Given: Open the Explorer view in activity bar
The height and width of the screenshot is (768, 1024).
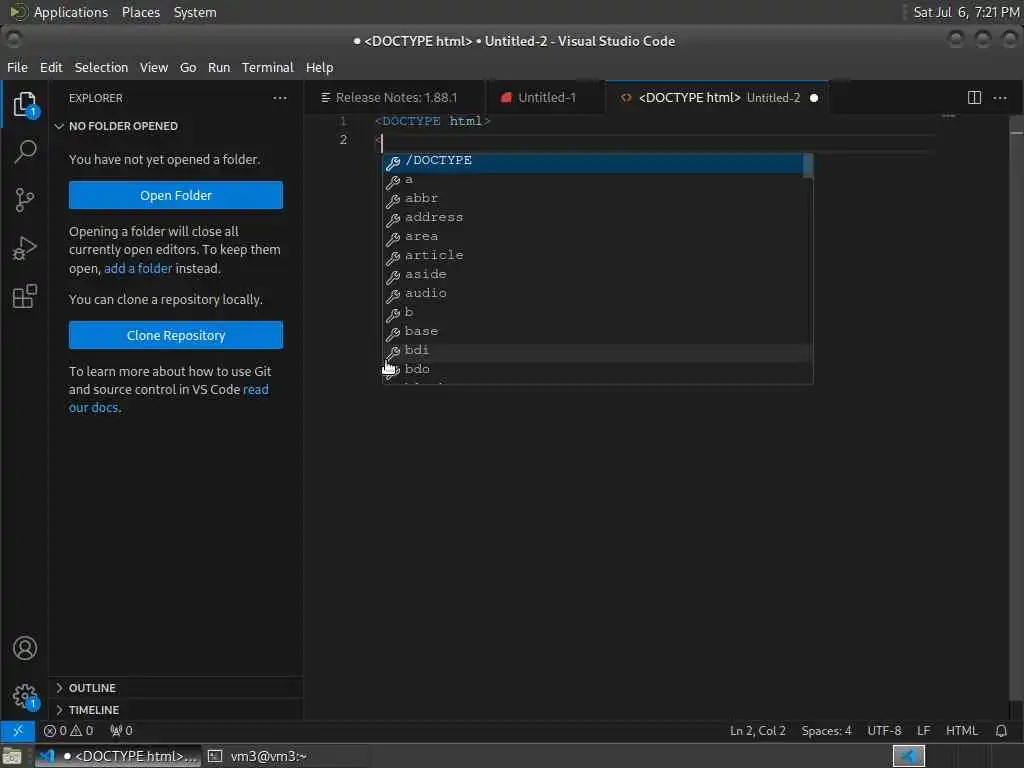Looking at the screenshot, I should tap(25, 104).
